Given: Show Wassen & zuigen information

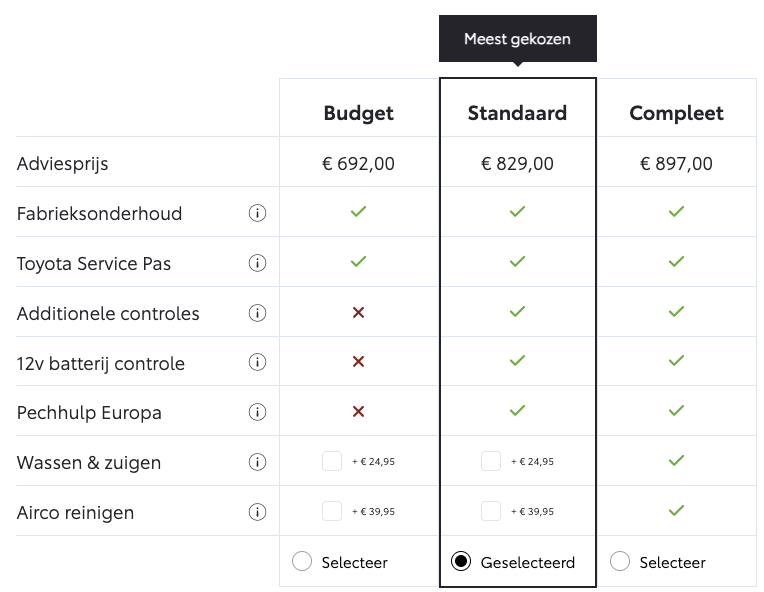Looking at the screenshot, I should [257, 462].
